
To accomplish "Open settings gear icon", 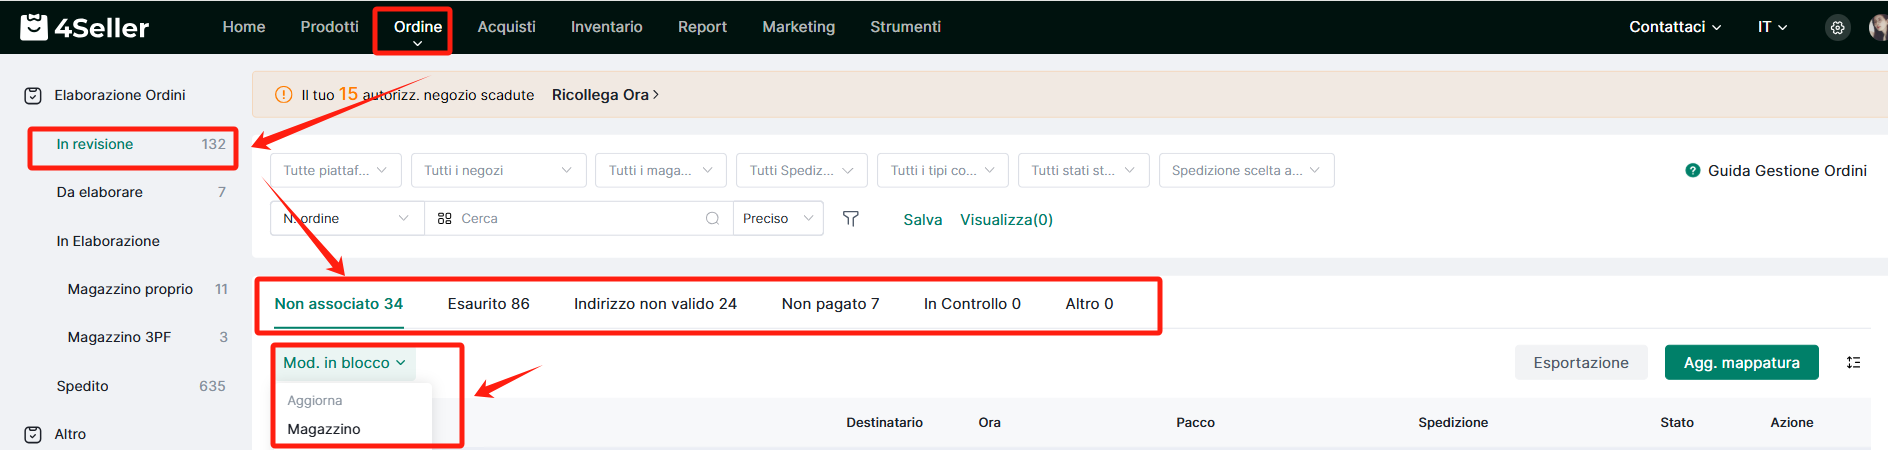I will [x=1838, y=28].
